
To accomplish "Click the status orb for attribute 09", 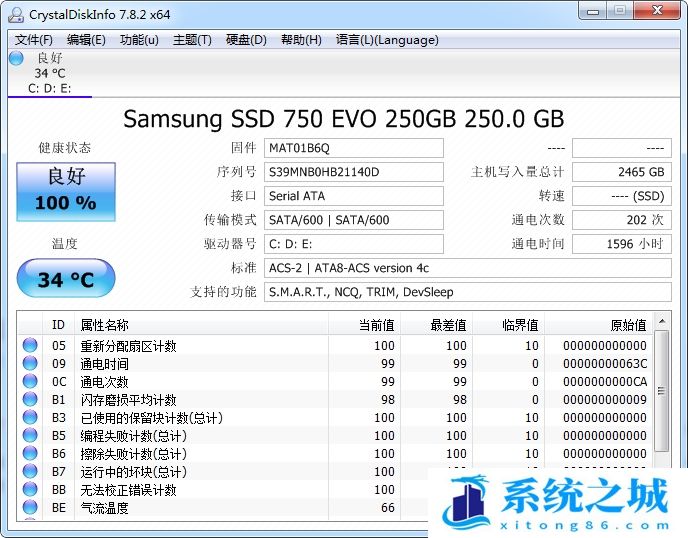I will click(30, 363).
